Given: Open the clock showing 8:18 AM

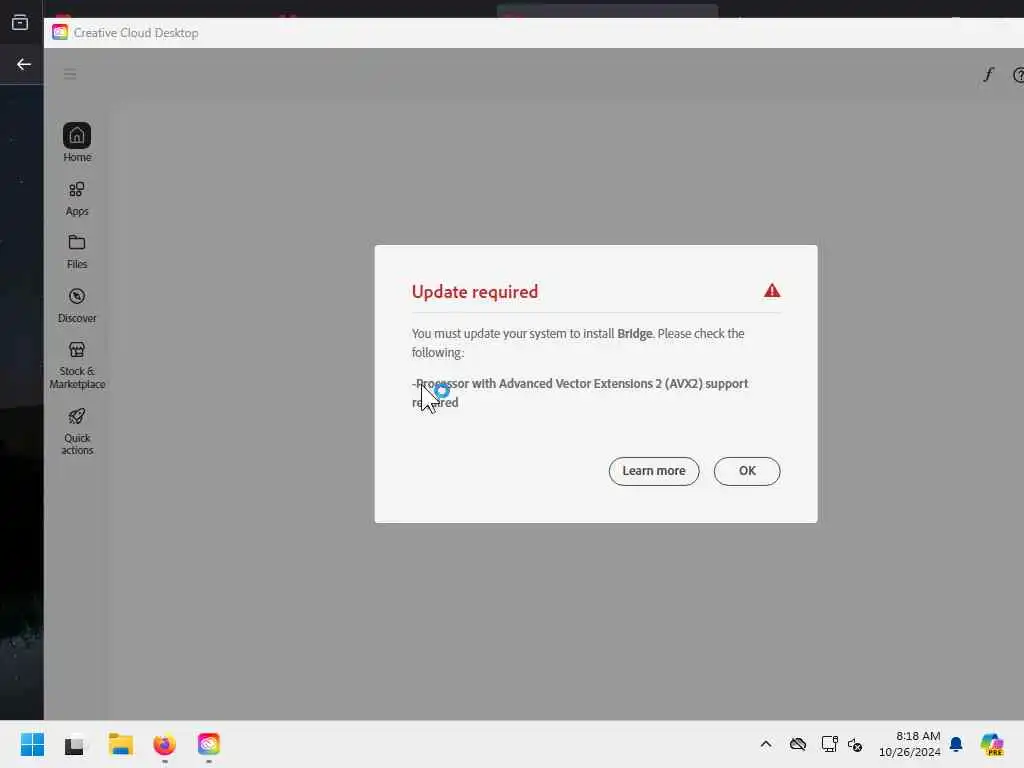Looking at the screenshot, I should pyautogui.click(x=910, y=744).
